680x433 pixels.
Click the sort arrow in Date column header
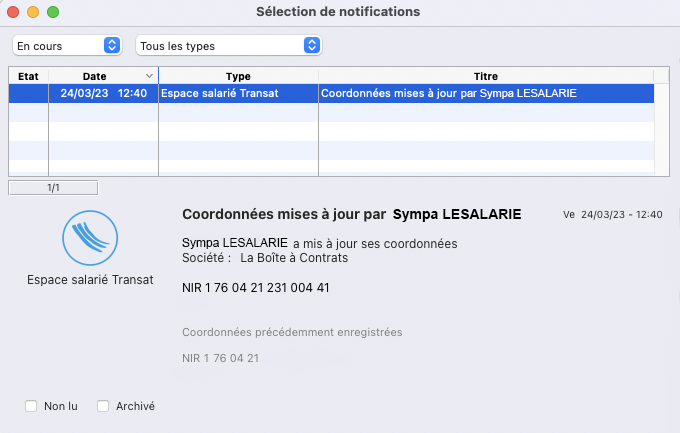pos(149,76)
